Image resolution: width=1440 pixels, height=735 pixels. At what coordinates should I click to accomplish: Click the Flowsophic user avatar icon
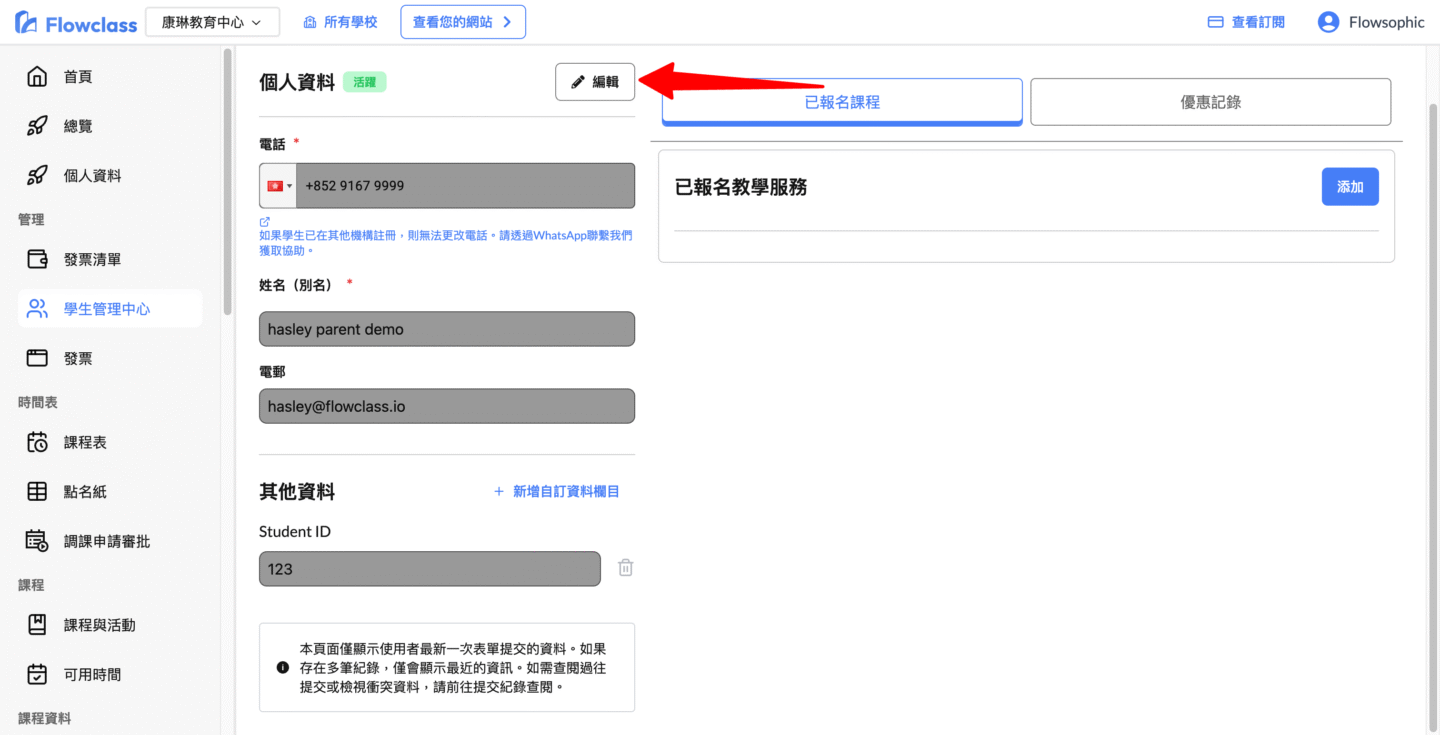[x=1328, y=22]
